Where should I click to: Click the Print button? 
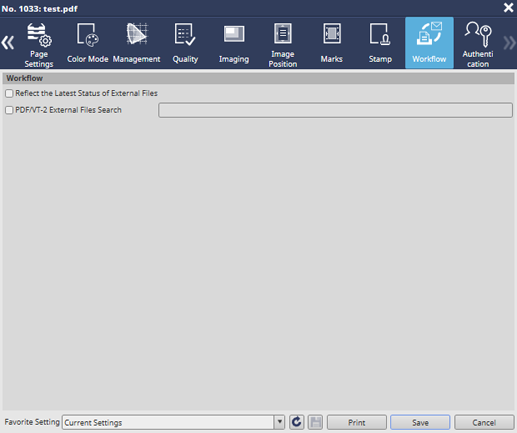pyautogui.click(x=357, y=422)
